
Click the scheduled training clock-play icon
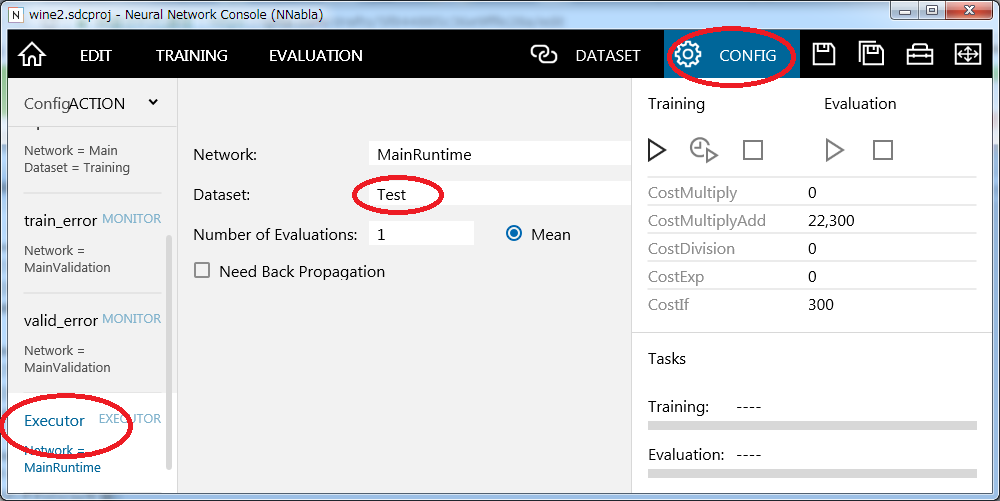tap(704, 150)
